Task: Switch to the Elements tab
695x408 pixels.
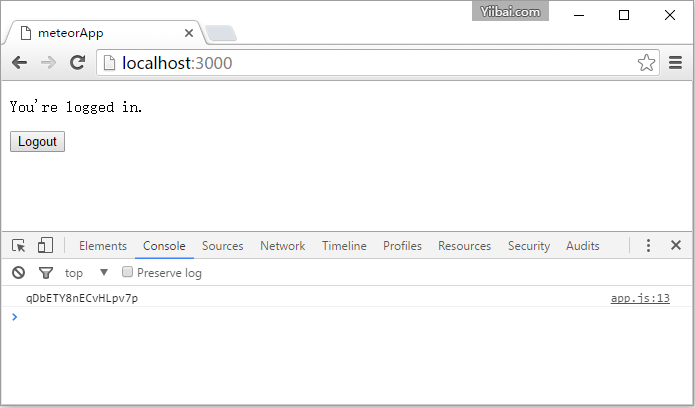Action: point(102,246)
